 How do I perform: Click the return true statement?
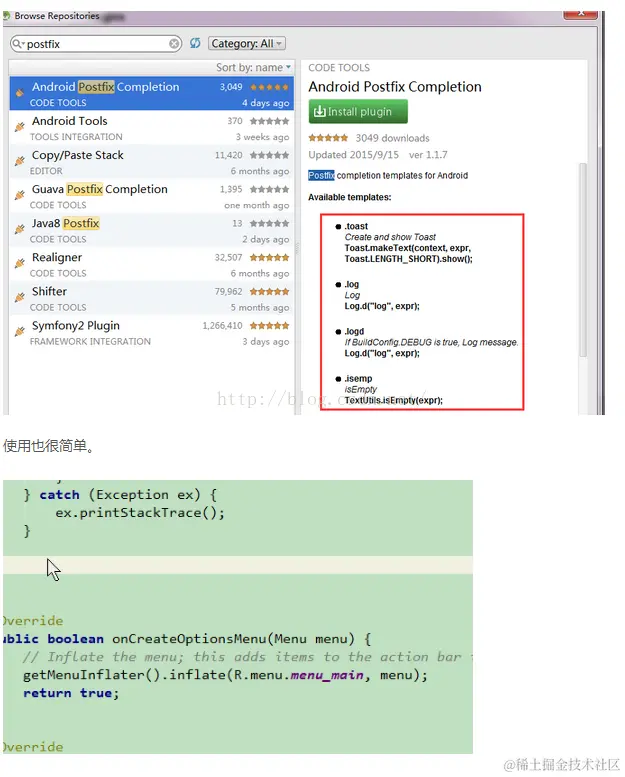[71, 693]
